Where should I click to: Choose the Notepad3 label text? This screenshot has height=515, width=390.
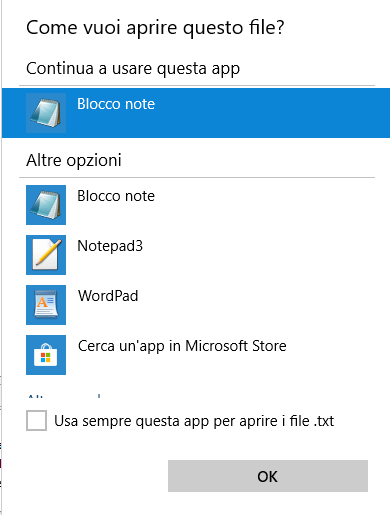point(110,246)
